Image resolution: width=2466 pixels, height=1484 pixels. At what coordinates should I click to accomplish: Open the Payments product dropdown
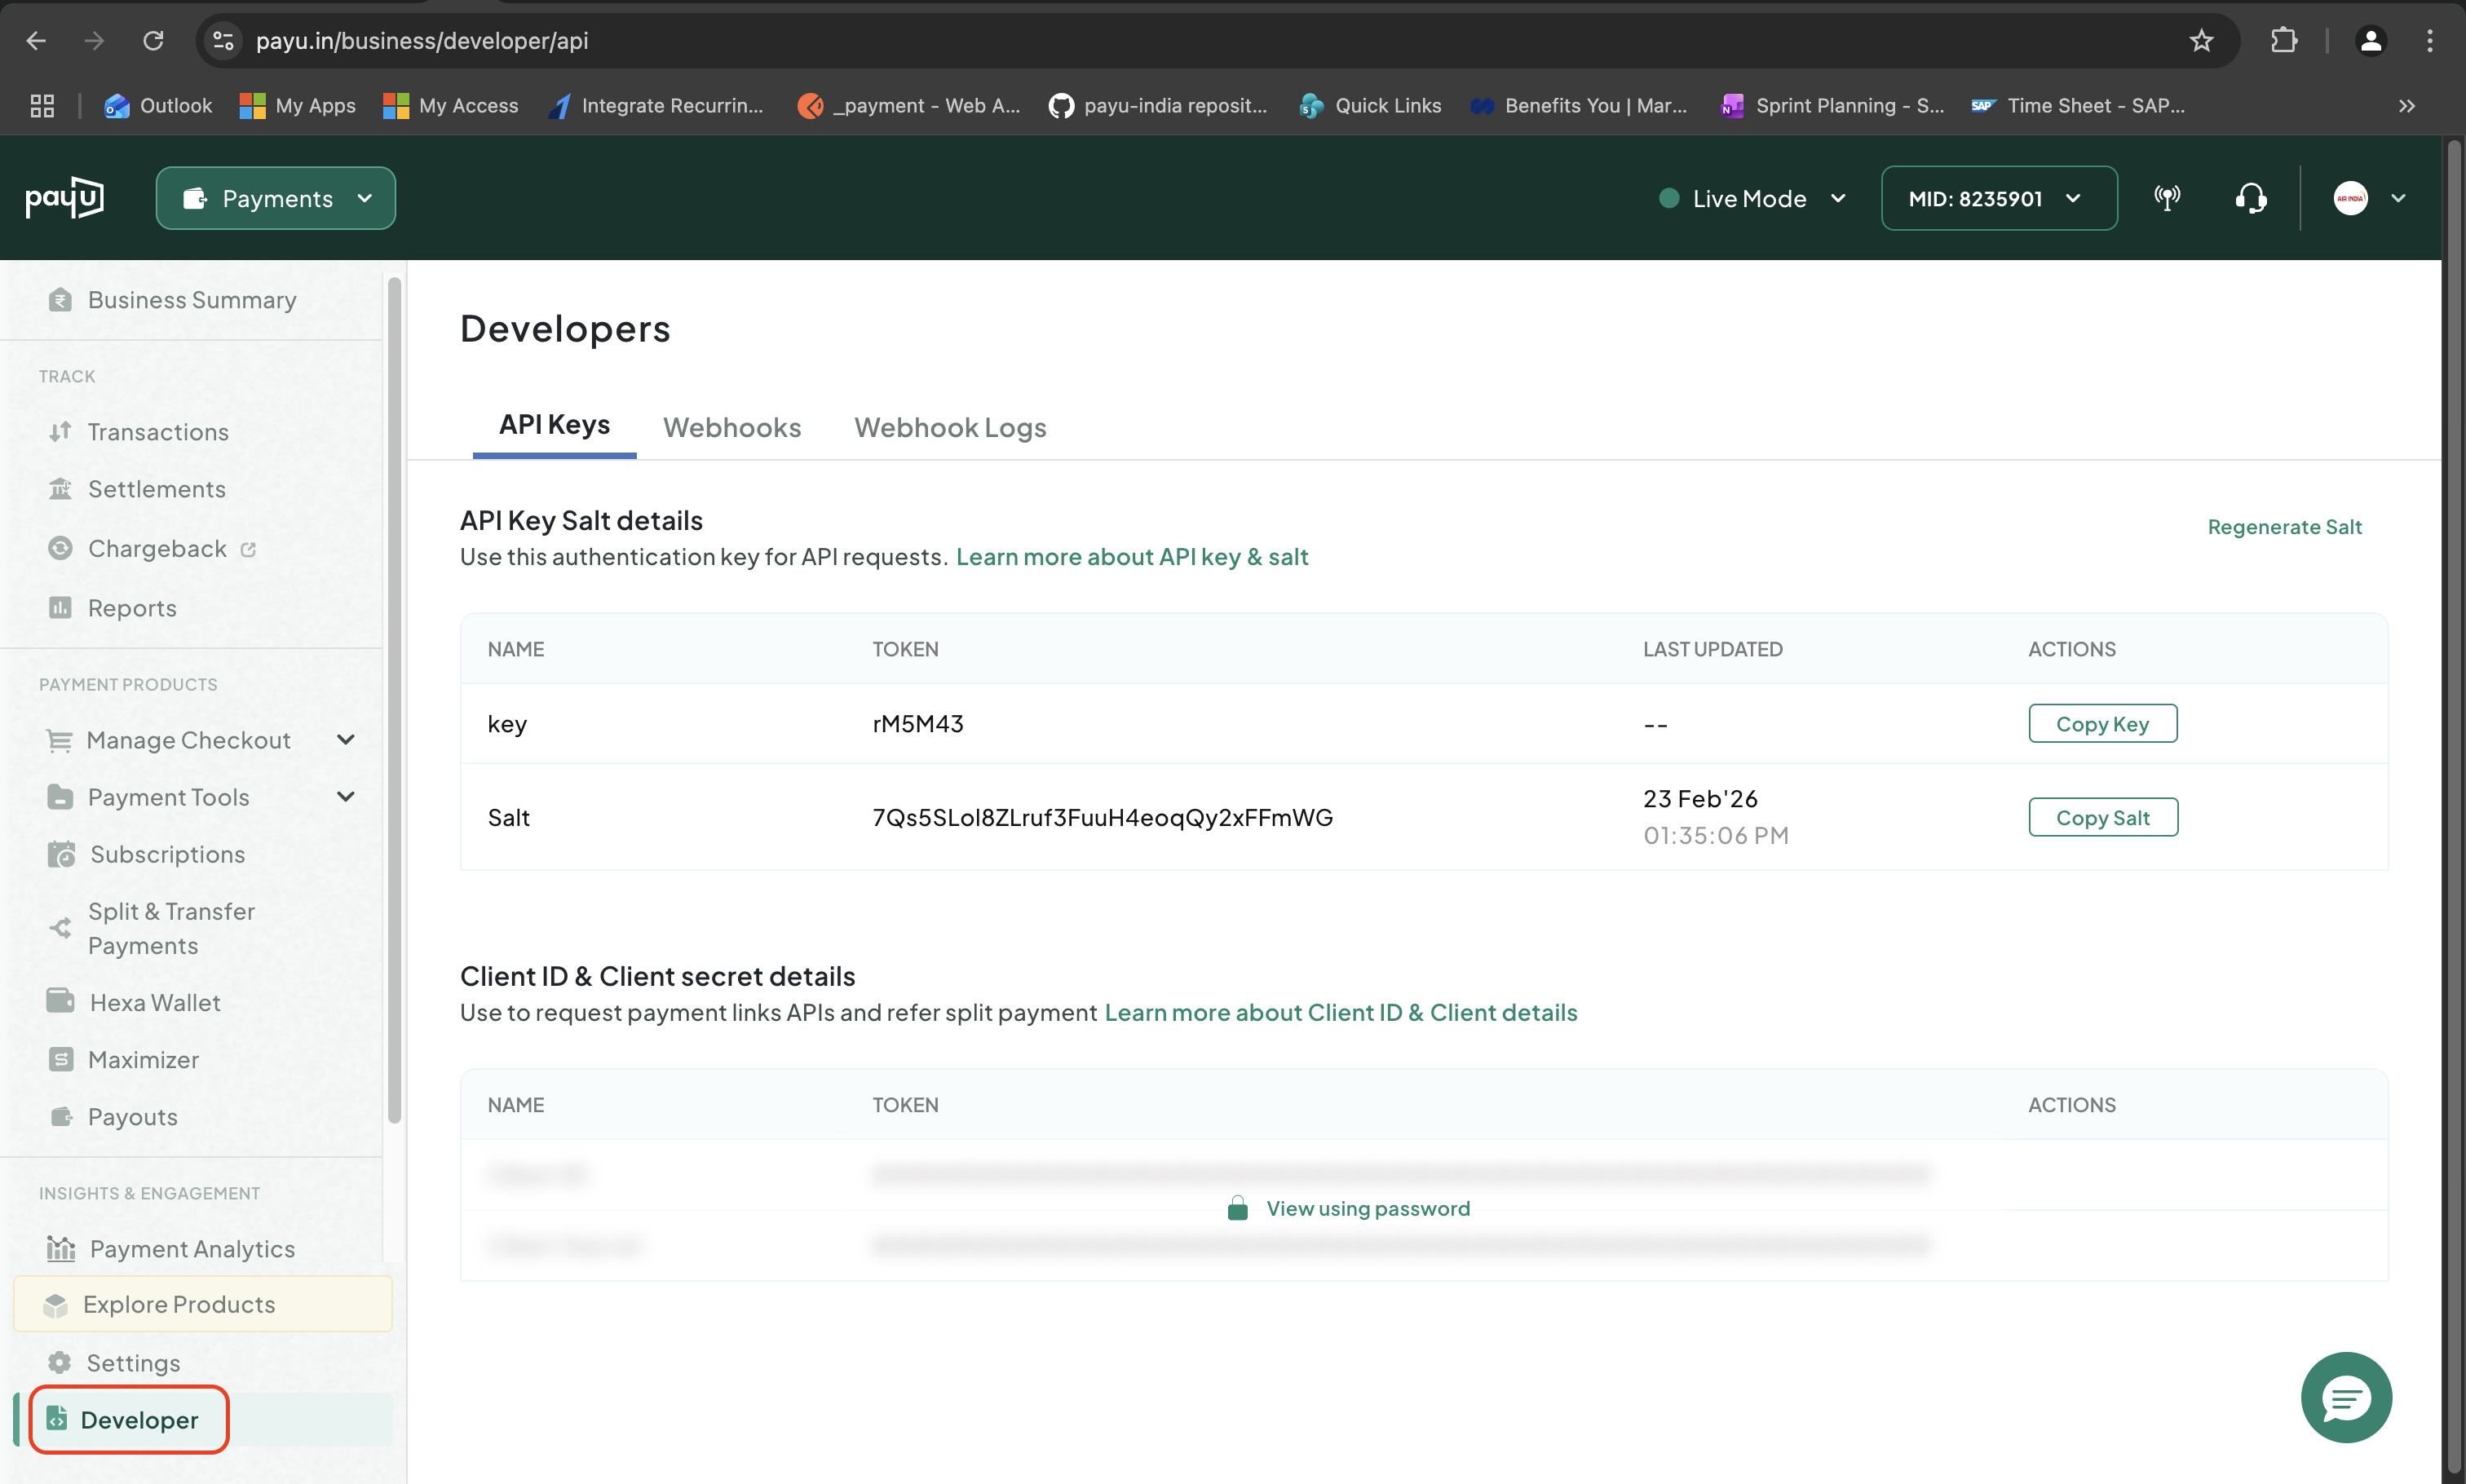tap(276, 198)
